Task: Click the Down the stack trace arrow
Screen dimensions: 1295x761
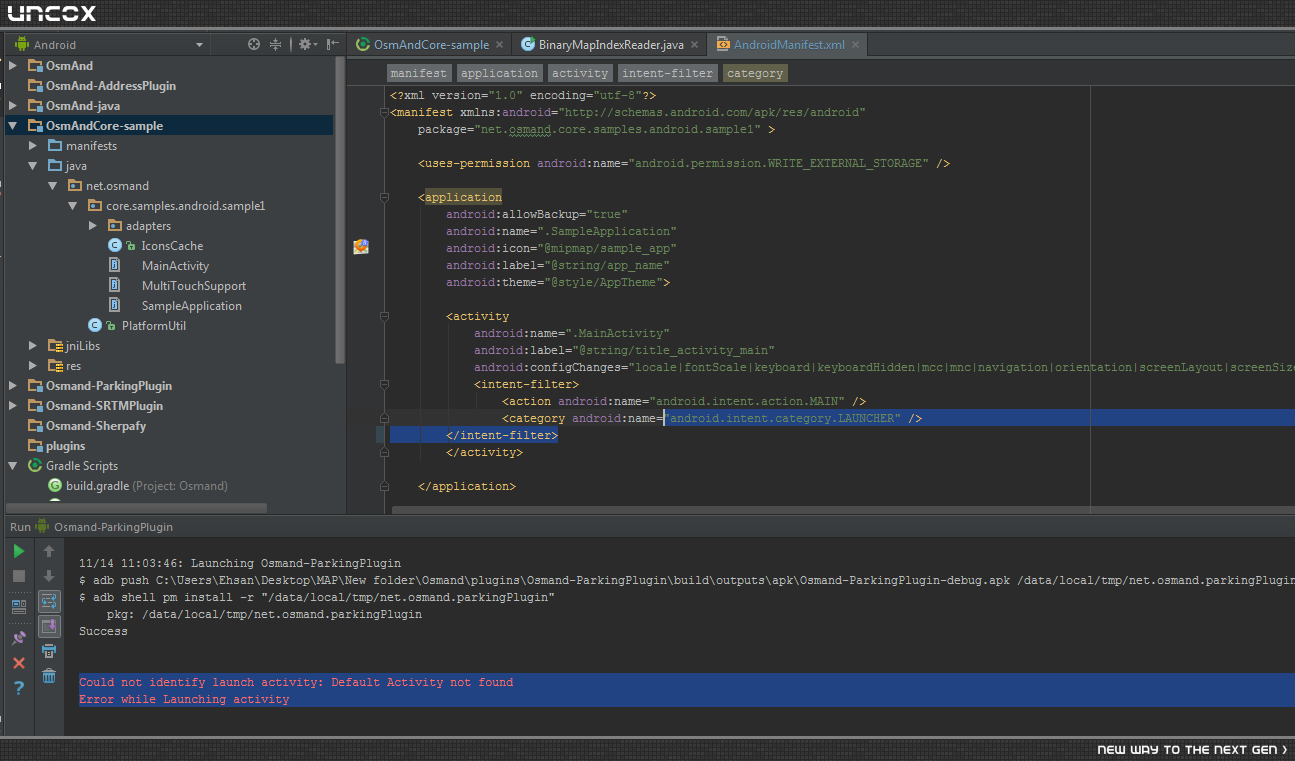Action: coord(49,576)
